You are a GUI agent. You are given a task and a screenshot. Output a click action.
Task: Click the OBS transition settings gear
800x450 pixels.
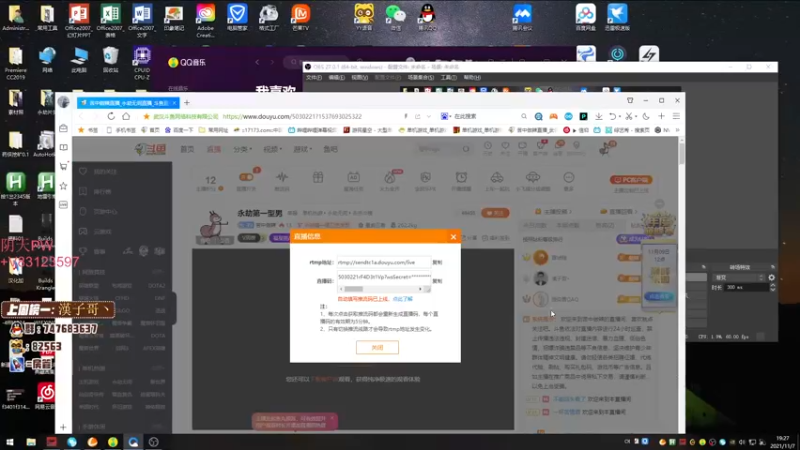[771, 278]
